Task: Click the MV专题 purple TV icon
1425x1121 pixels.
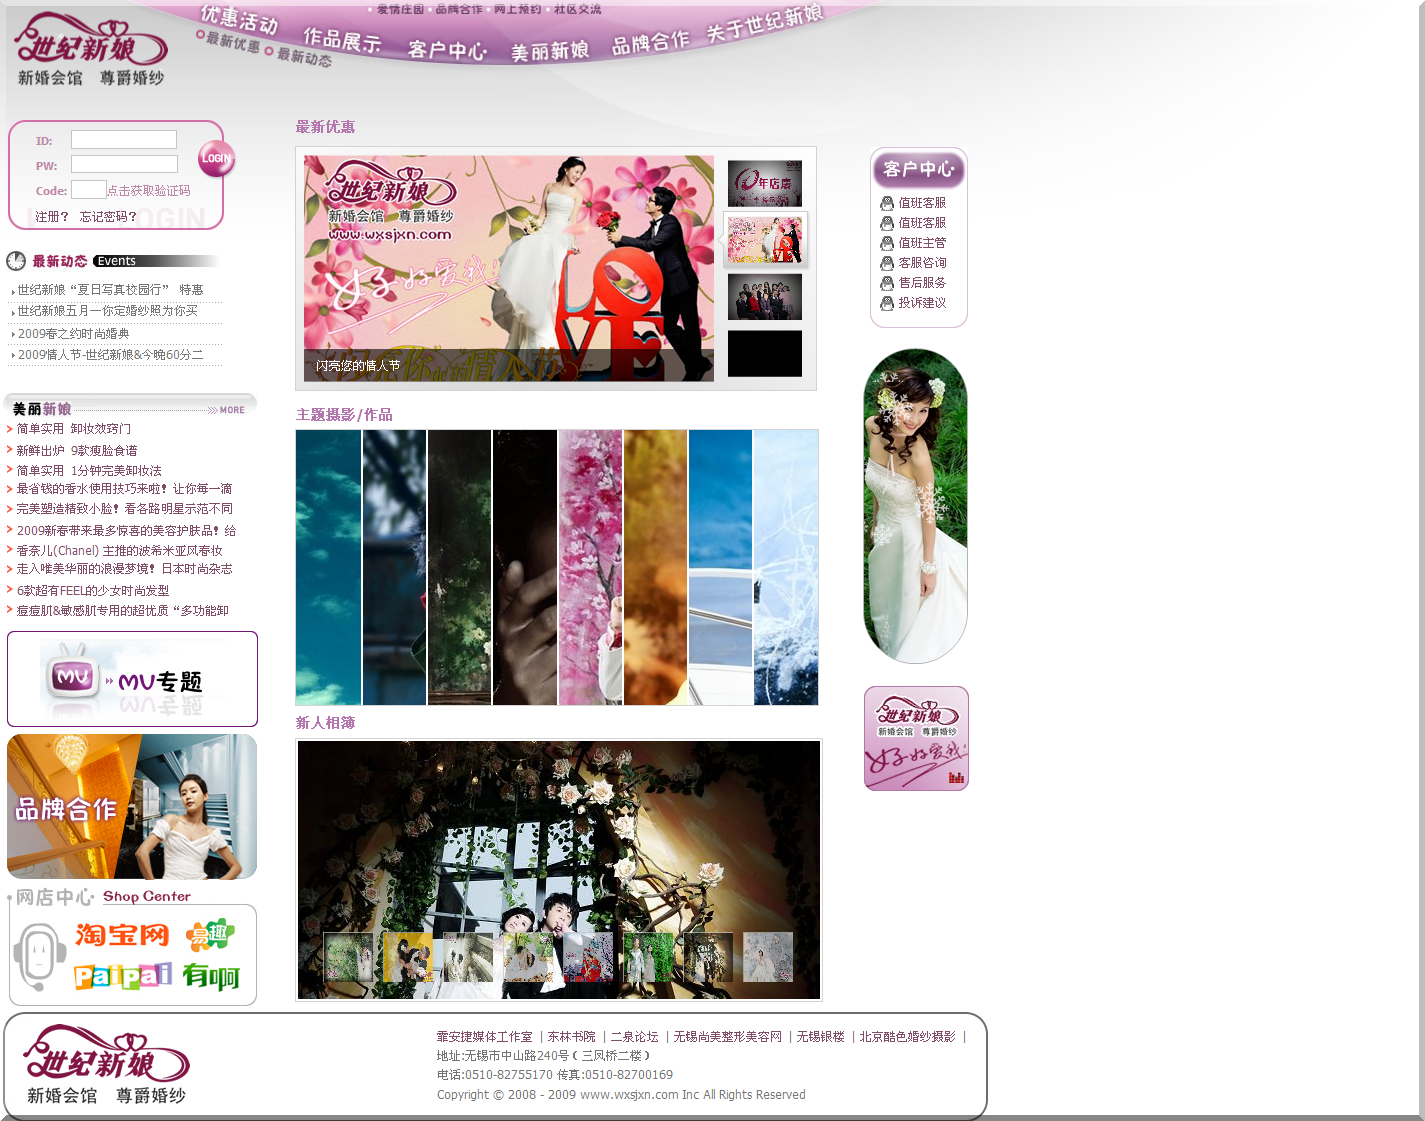Action: [70, 678]
